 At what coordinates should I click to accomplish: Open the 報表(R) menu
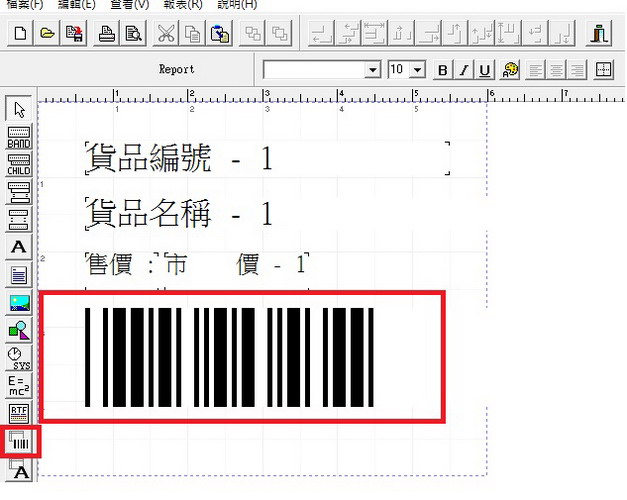(183, 5)
